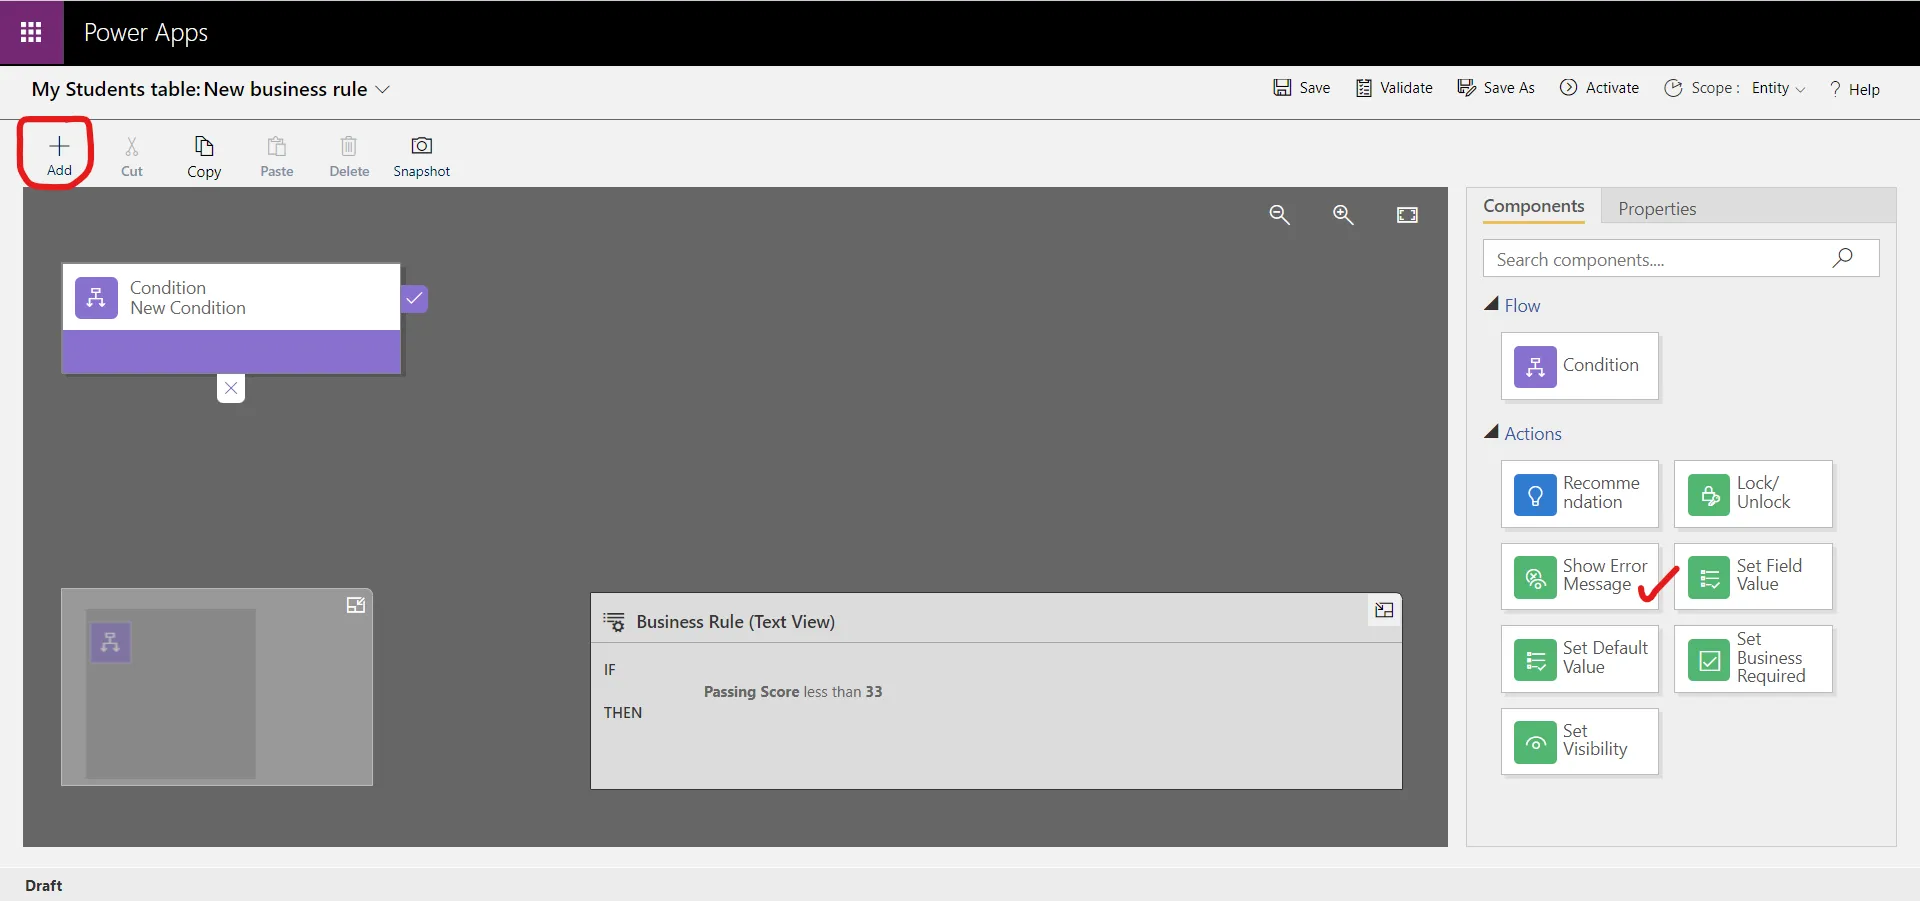Switch to the Components tab
1920x901 pixels.
pyautogui.click(x=1533, y=206)
